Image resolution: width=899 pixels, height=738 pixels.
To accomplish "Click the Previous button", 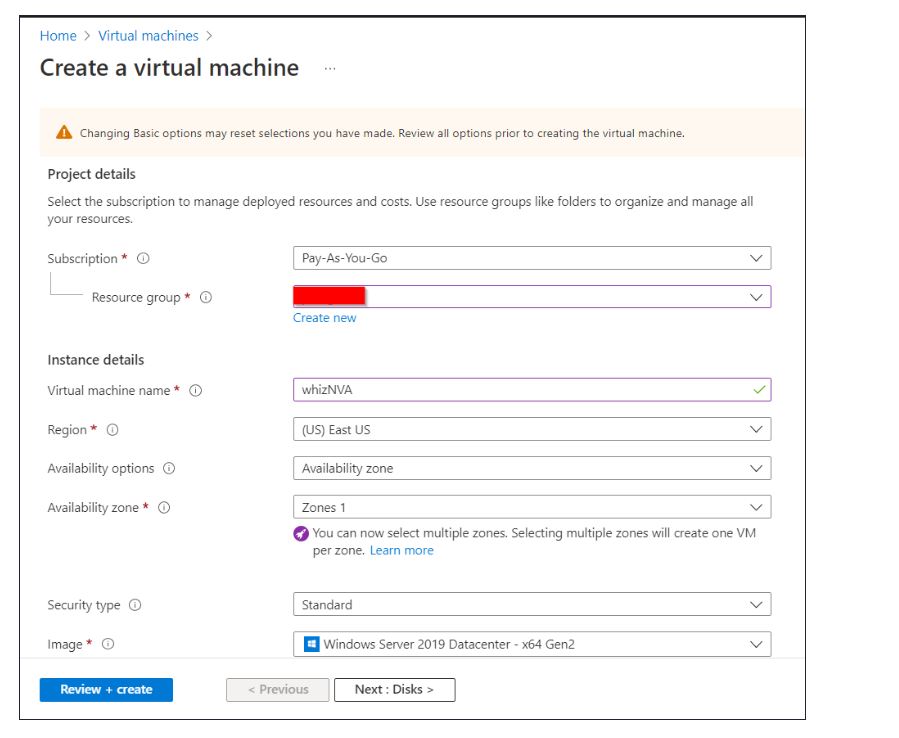I will [277, 690].
